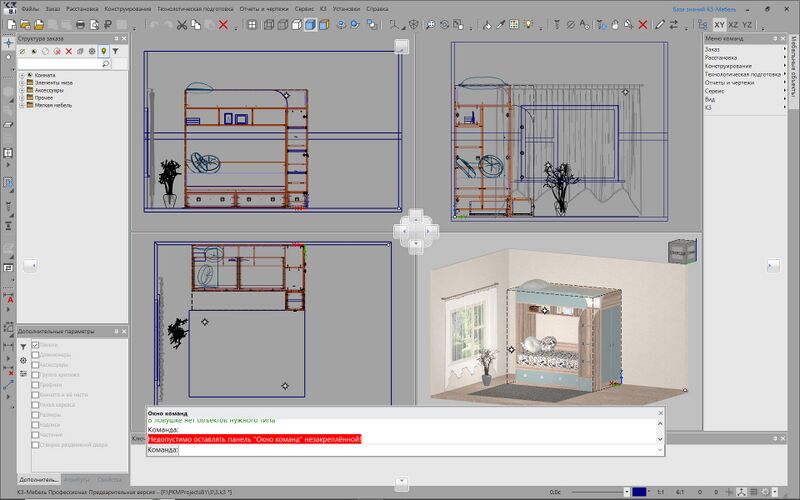
Task: Toggle the YZ plane button
Action: point(747,24)
